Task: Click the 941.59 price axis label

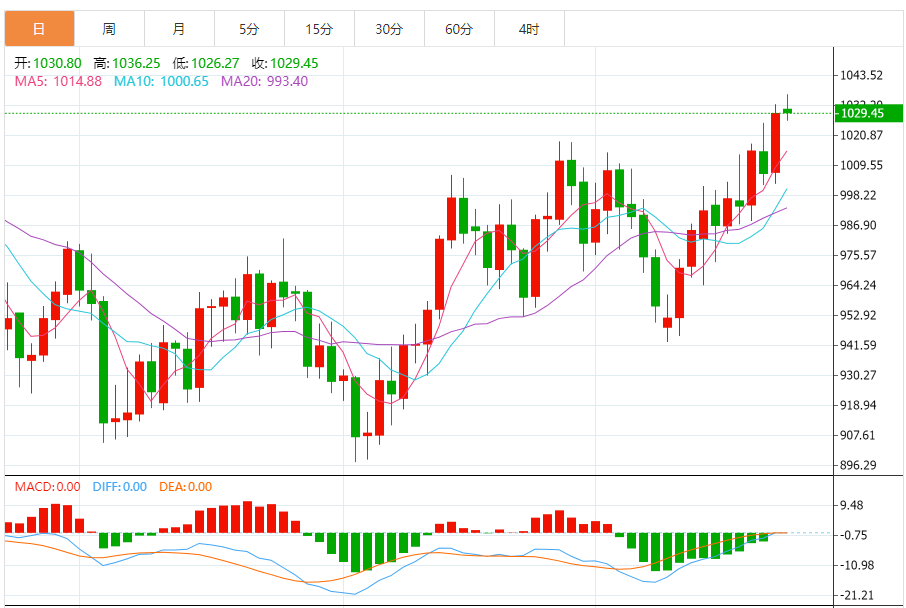Action: (857, 345)
